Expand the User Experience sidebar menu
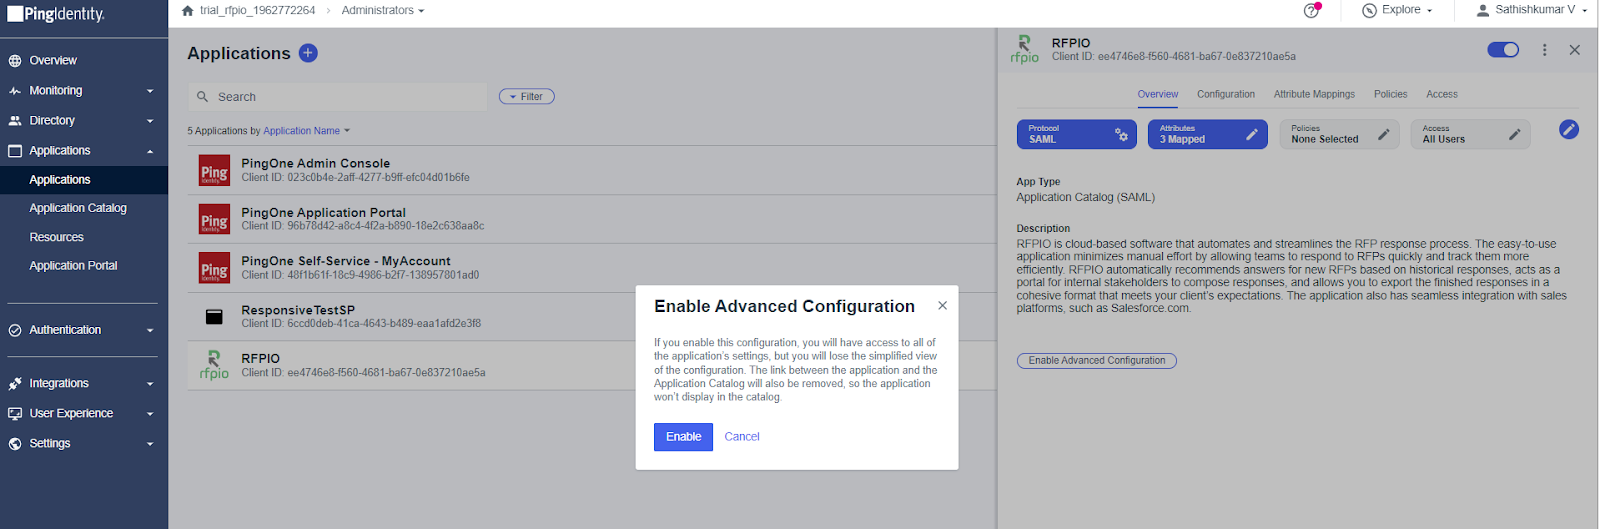Image resolution: width=1600 pixels, height=529 pixels. tap(150, 414)
